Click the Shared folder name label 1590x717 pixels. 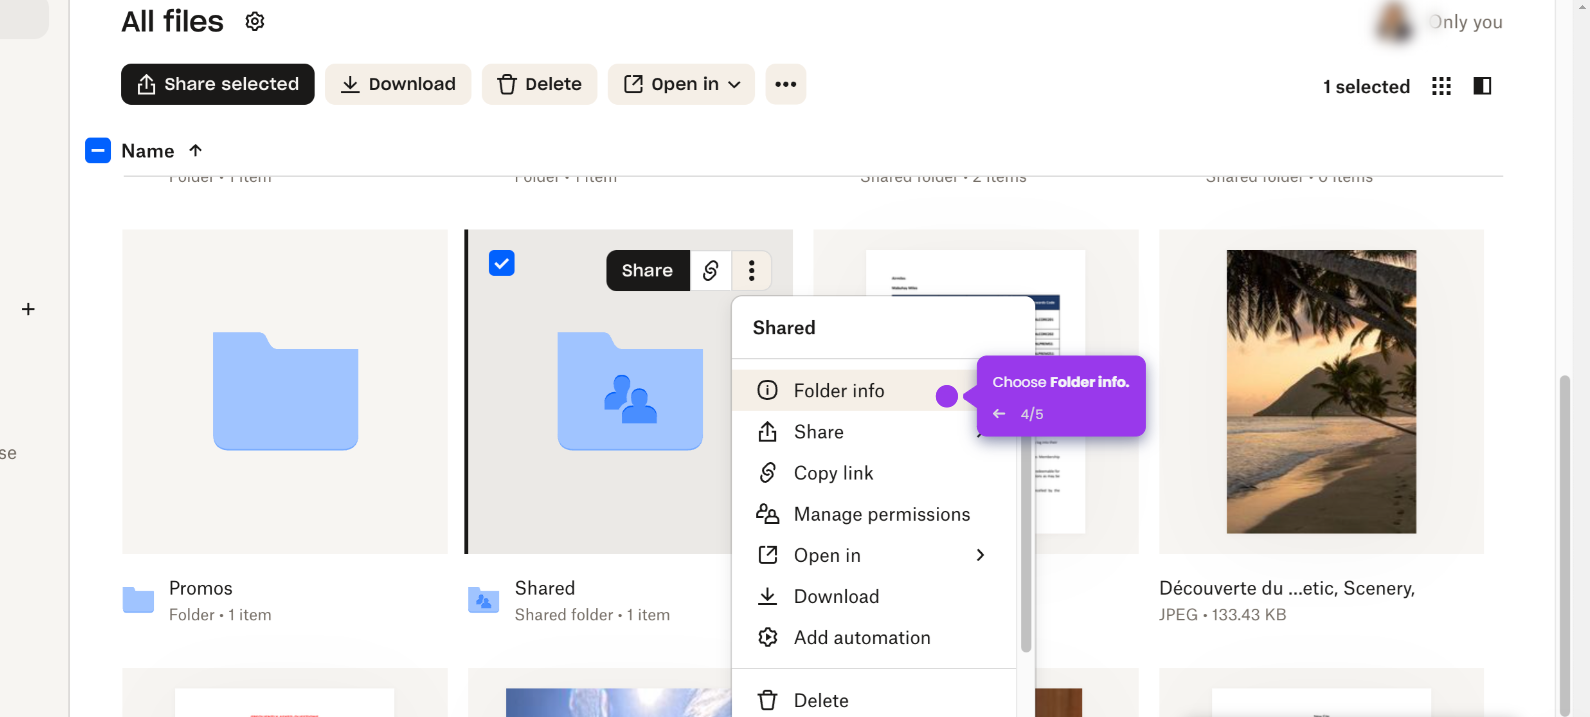(x=545, y=588)
